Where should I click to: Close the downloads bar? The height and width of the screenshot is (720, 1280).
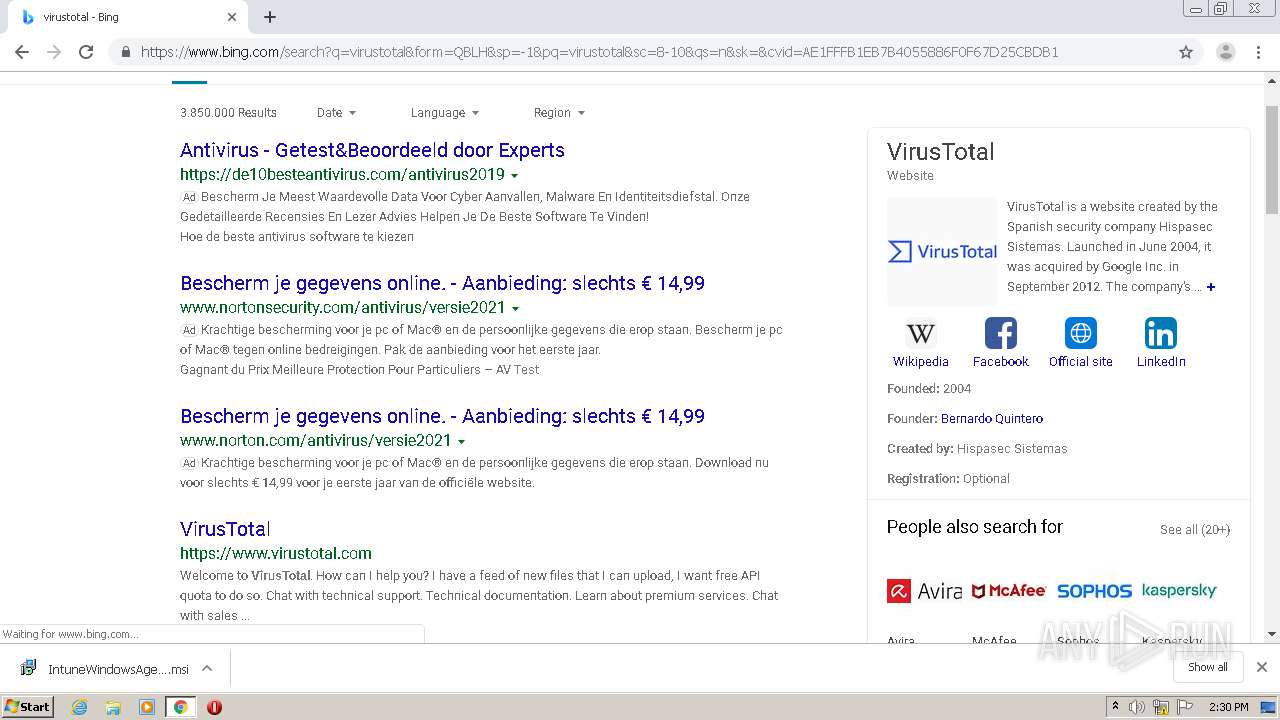[x=1262, y=667]
